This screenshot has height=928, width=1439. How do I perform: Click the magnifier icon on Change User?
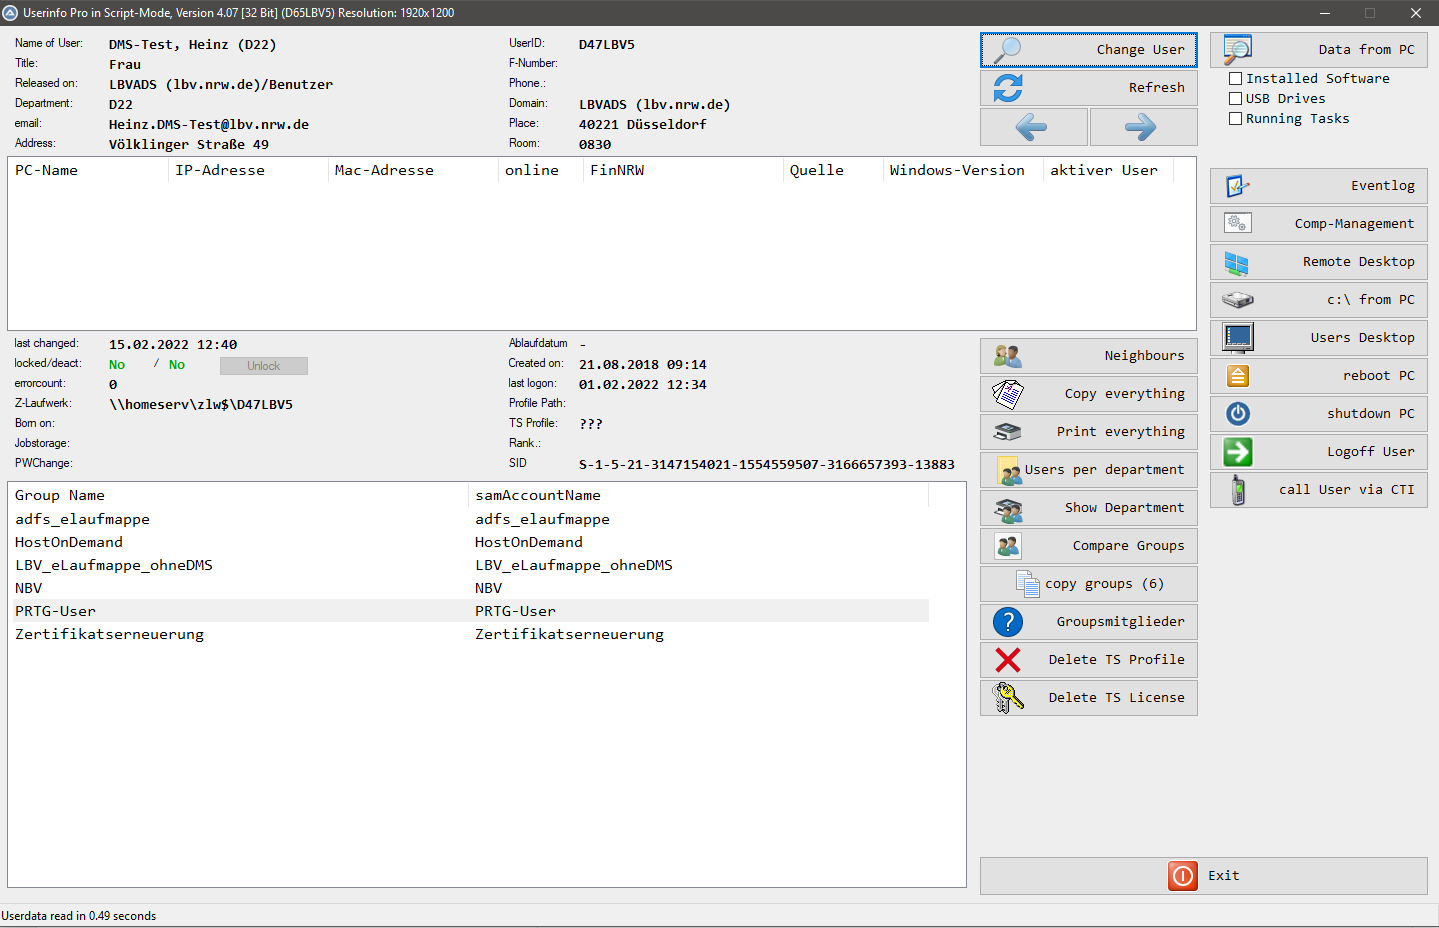point(1008,49)
